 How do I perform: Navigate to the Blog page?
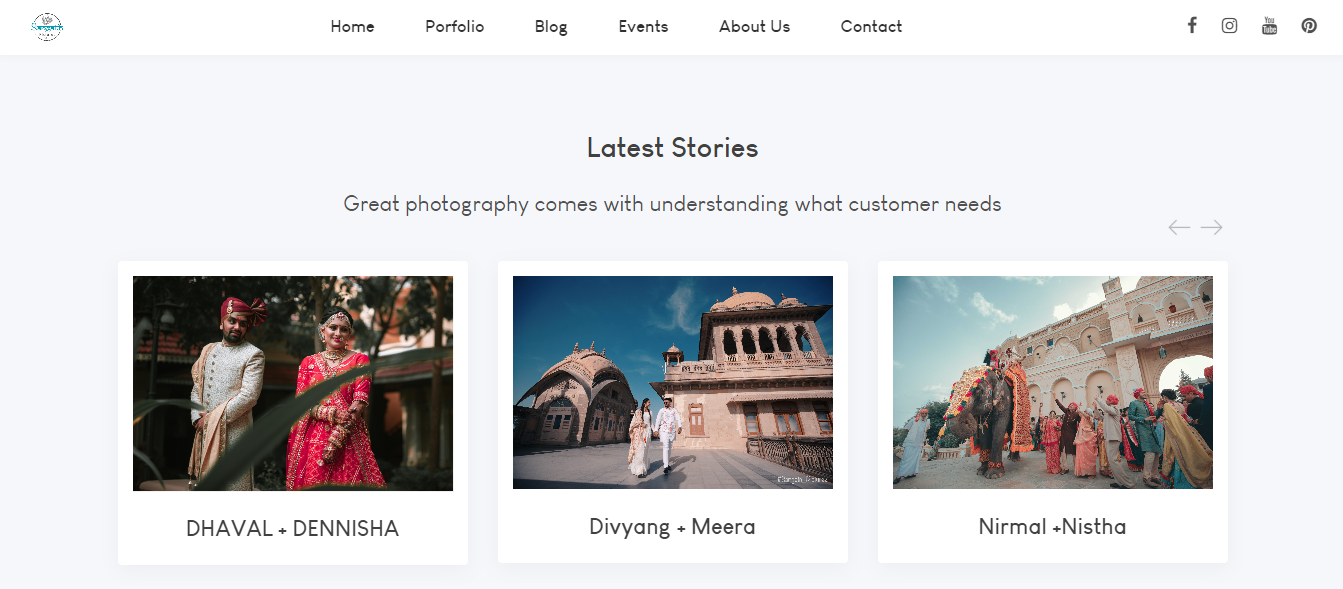click(x=551, y=27)
